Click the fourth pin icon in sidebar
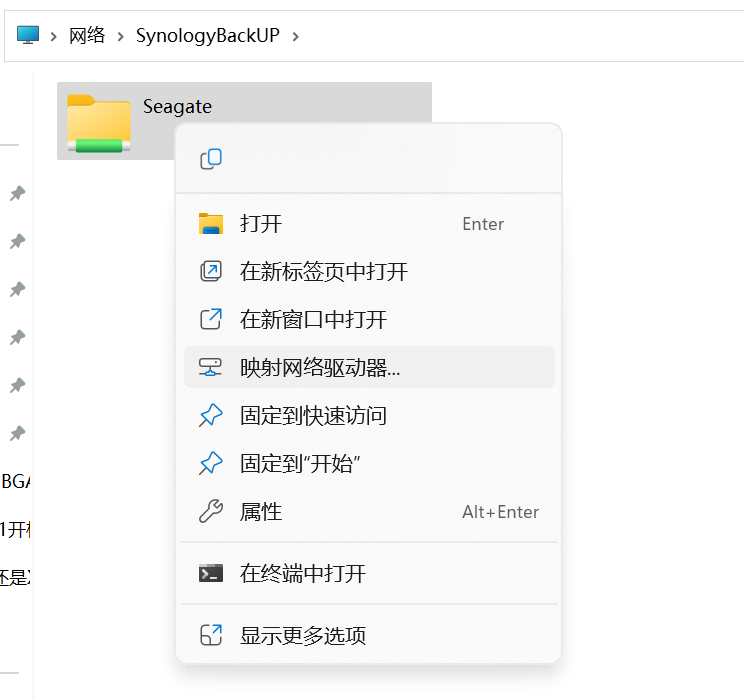Screen dimensions: 744x699 click(x=18, y=337)
